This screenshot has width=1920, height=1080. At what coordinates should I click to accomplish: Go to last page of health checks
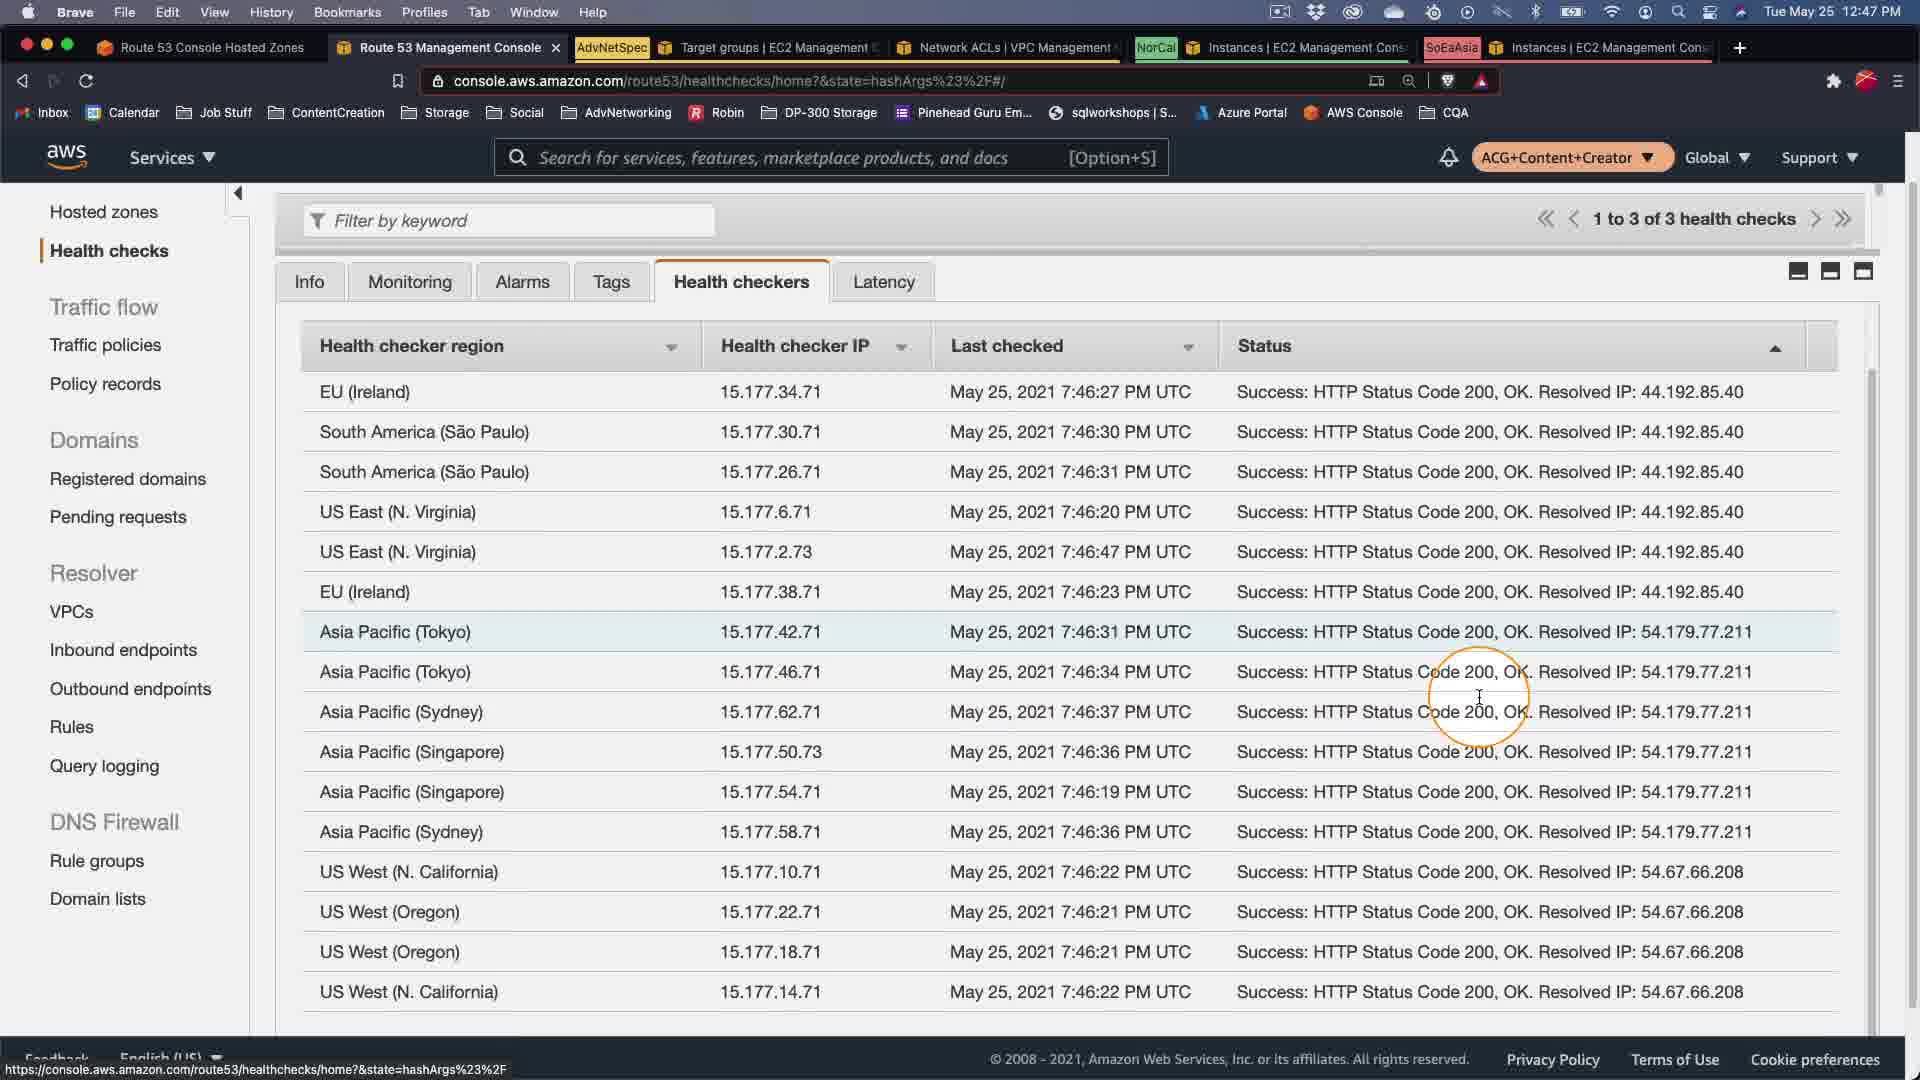coord(1843,219)
